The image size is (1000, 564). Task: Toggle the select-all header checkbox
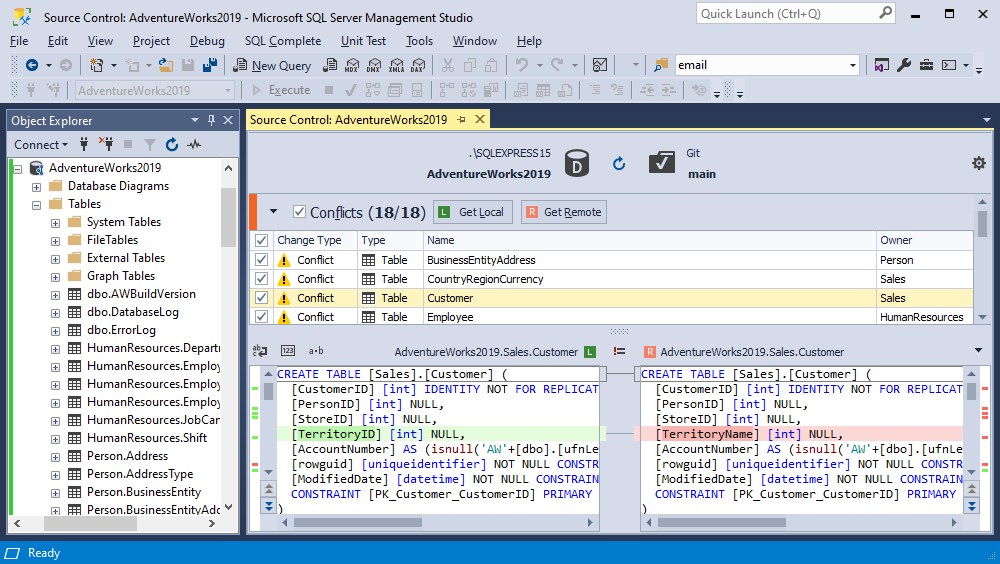tap(261, 241)
